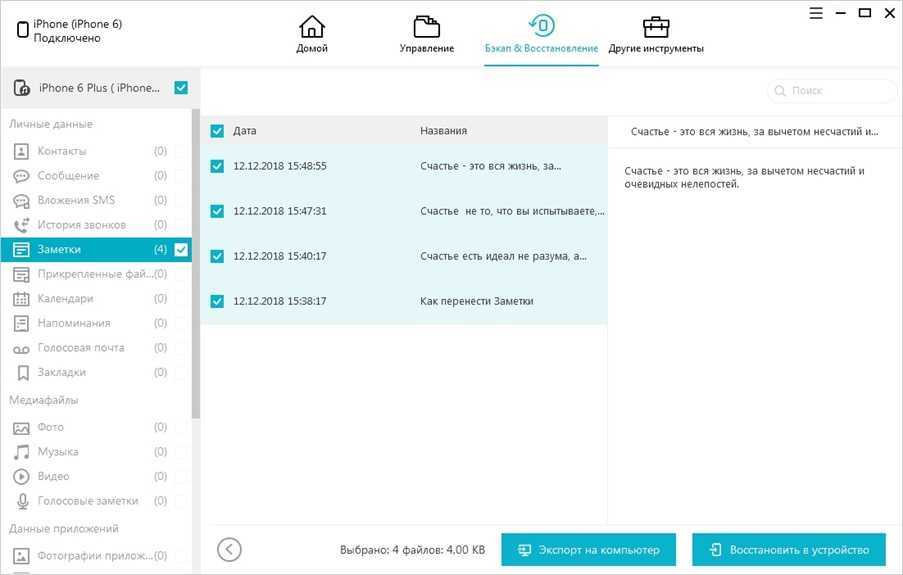
Task: Open the Домой home icon
Action: click(312, 27)
